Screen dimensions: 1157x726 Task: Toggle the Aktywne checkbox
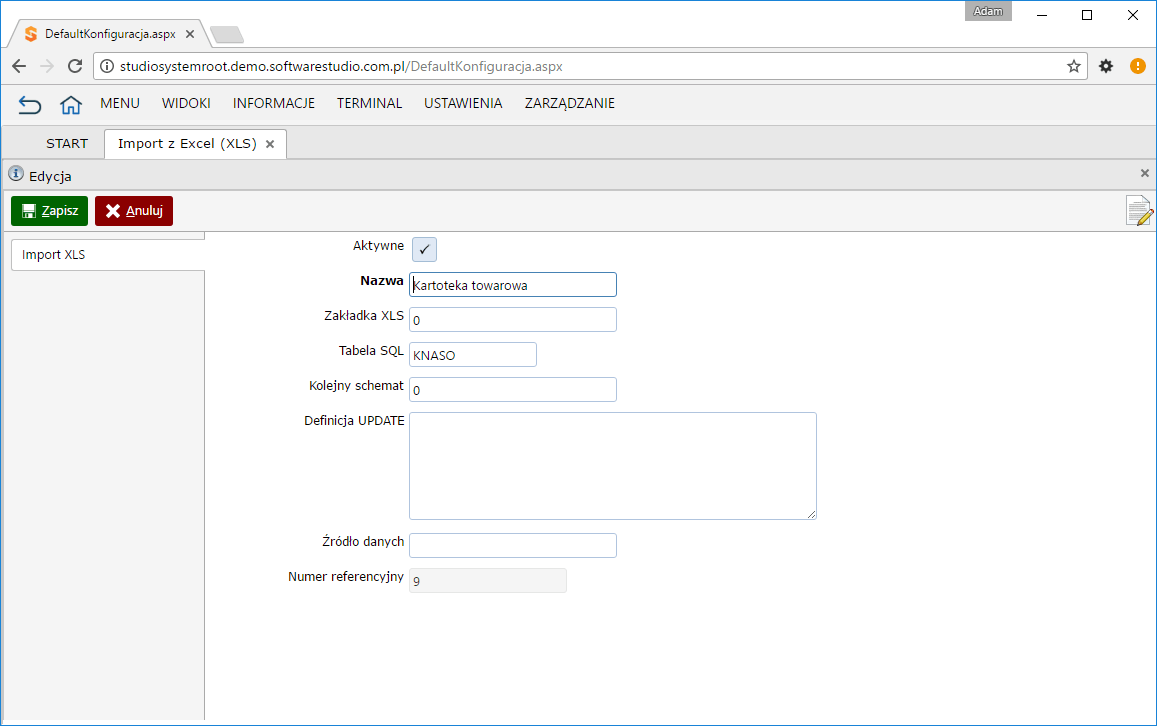(x=424, y=249)
